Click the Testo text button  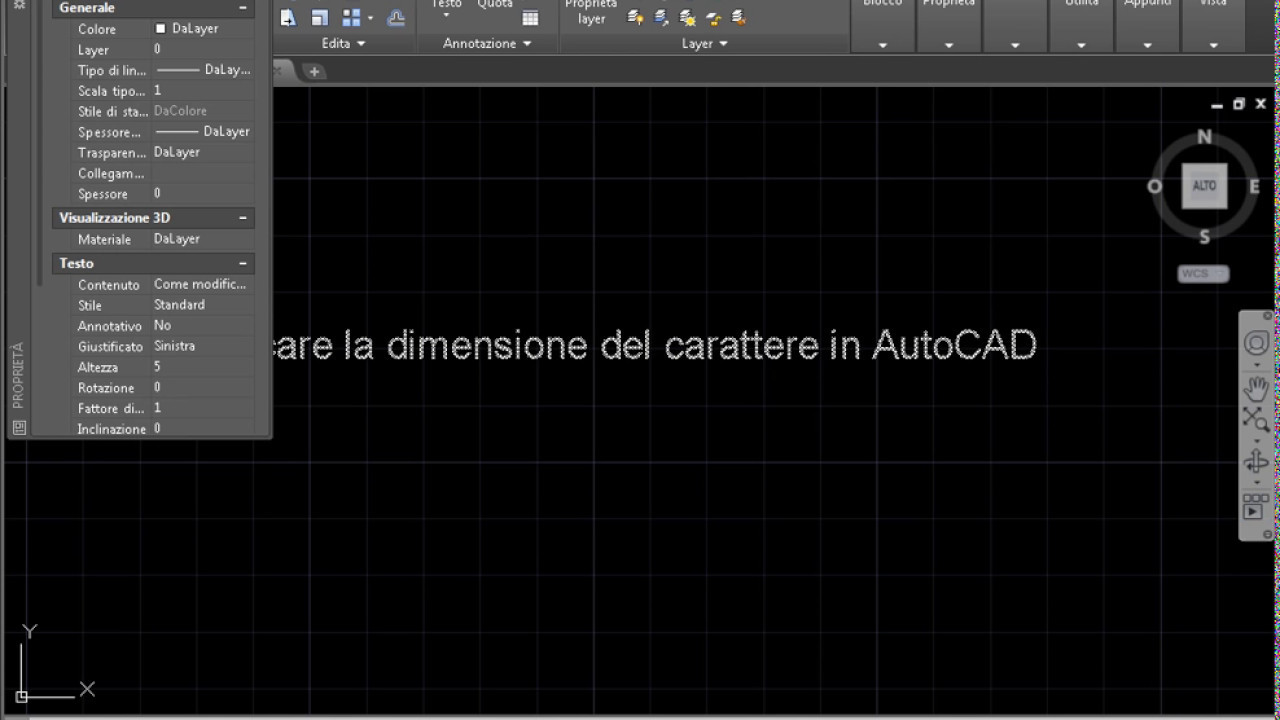pos(446,5)
